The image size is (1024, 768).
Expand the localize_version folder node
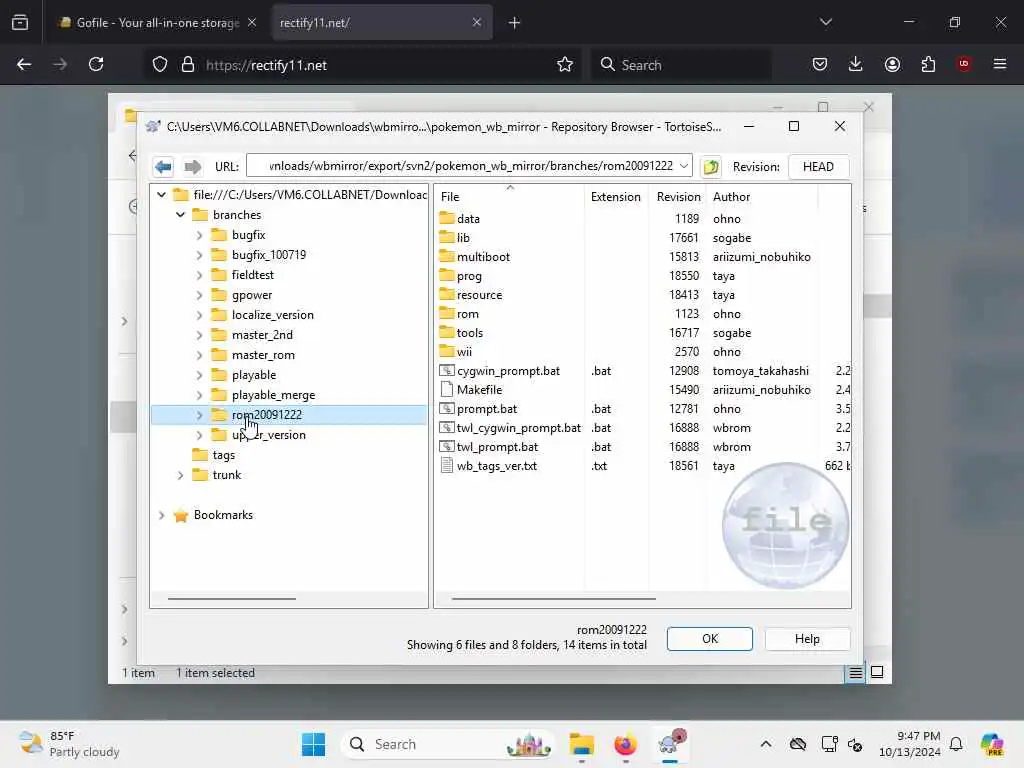click(x=199, y=315)
